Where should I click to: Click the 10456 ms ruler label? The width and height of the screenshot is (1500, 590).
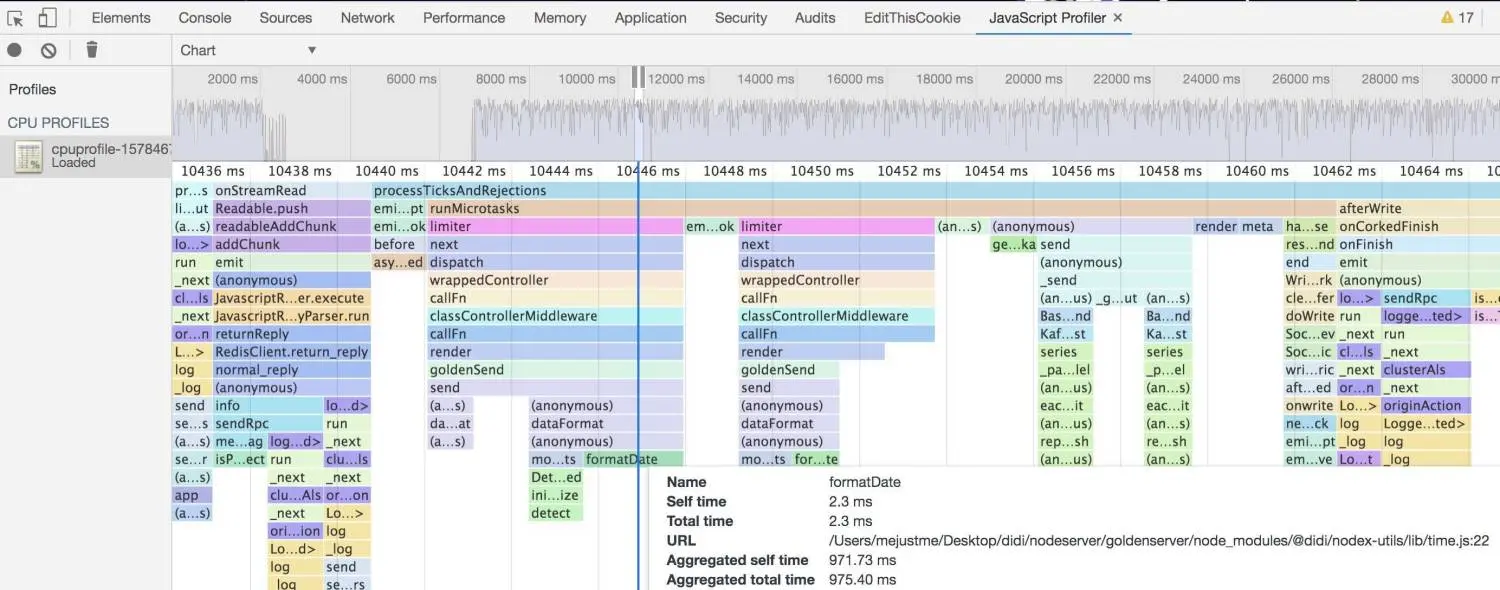pos(1083,171)
